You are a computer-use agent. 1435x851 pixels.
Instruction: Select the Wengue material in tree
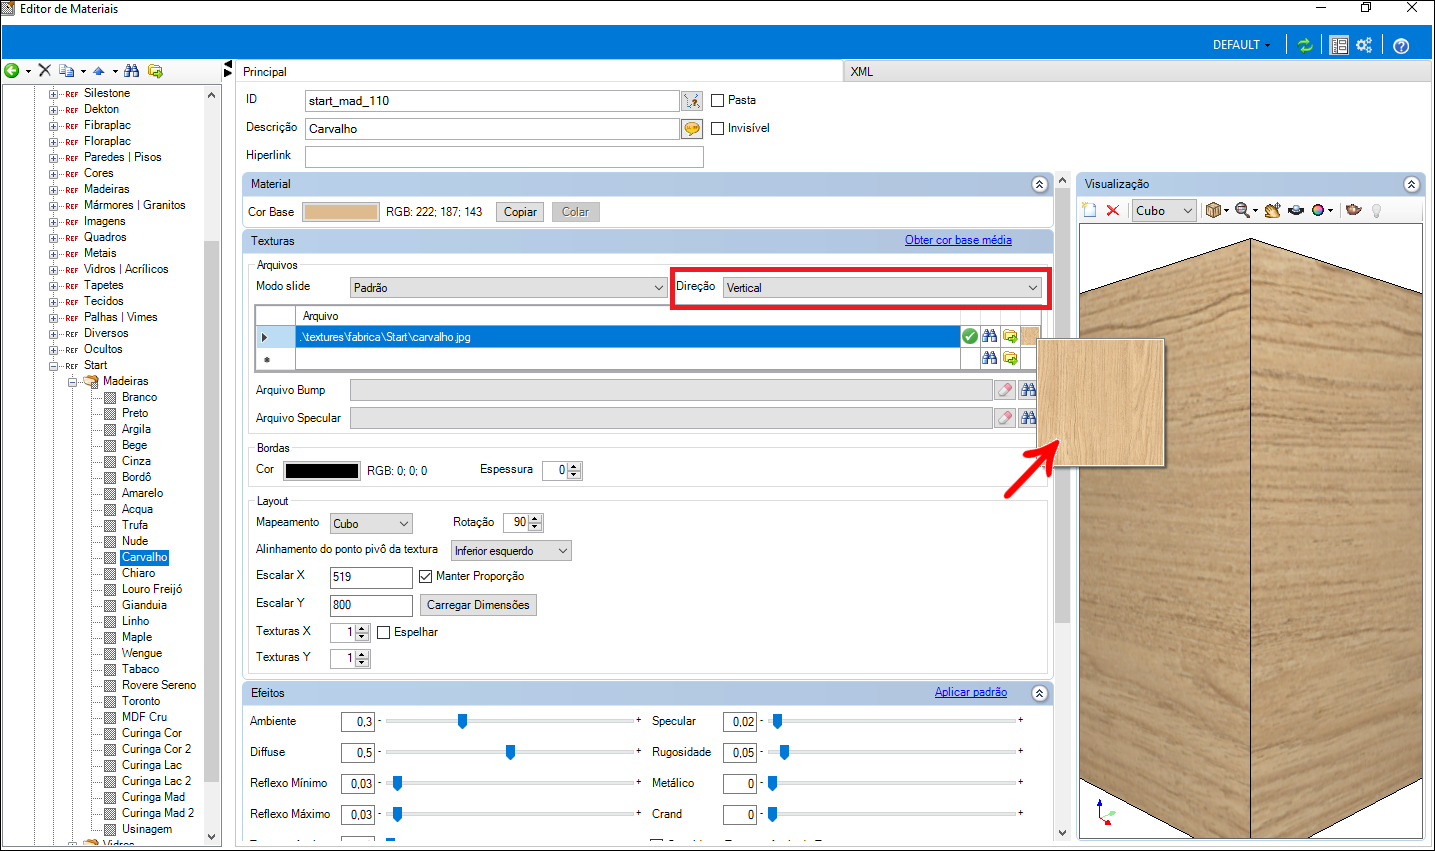pyautogui.click(x=141, y=654)
